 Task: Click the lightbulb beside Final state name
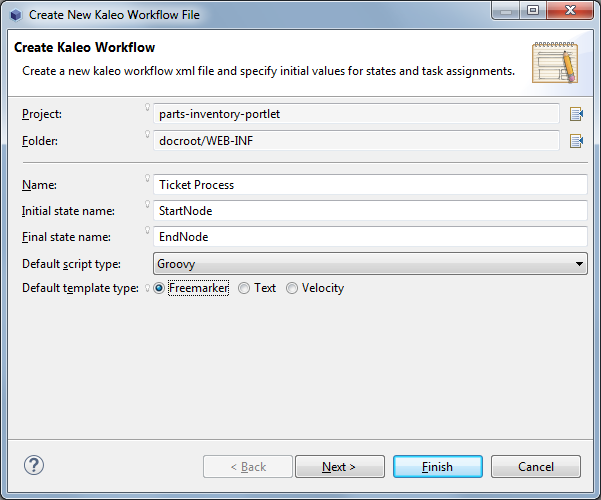click(147, 230)
